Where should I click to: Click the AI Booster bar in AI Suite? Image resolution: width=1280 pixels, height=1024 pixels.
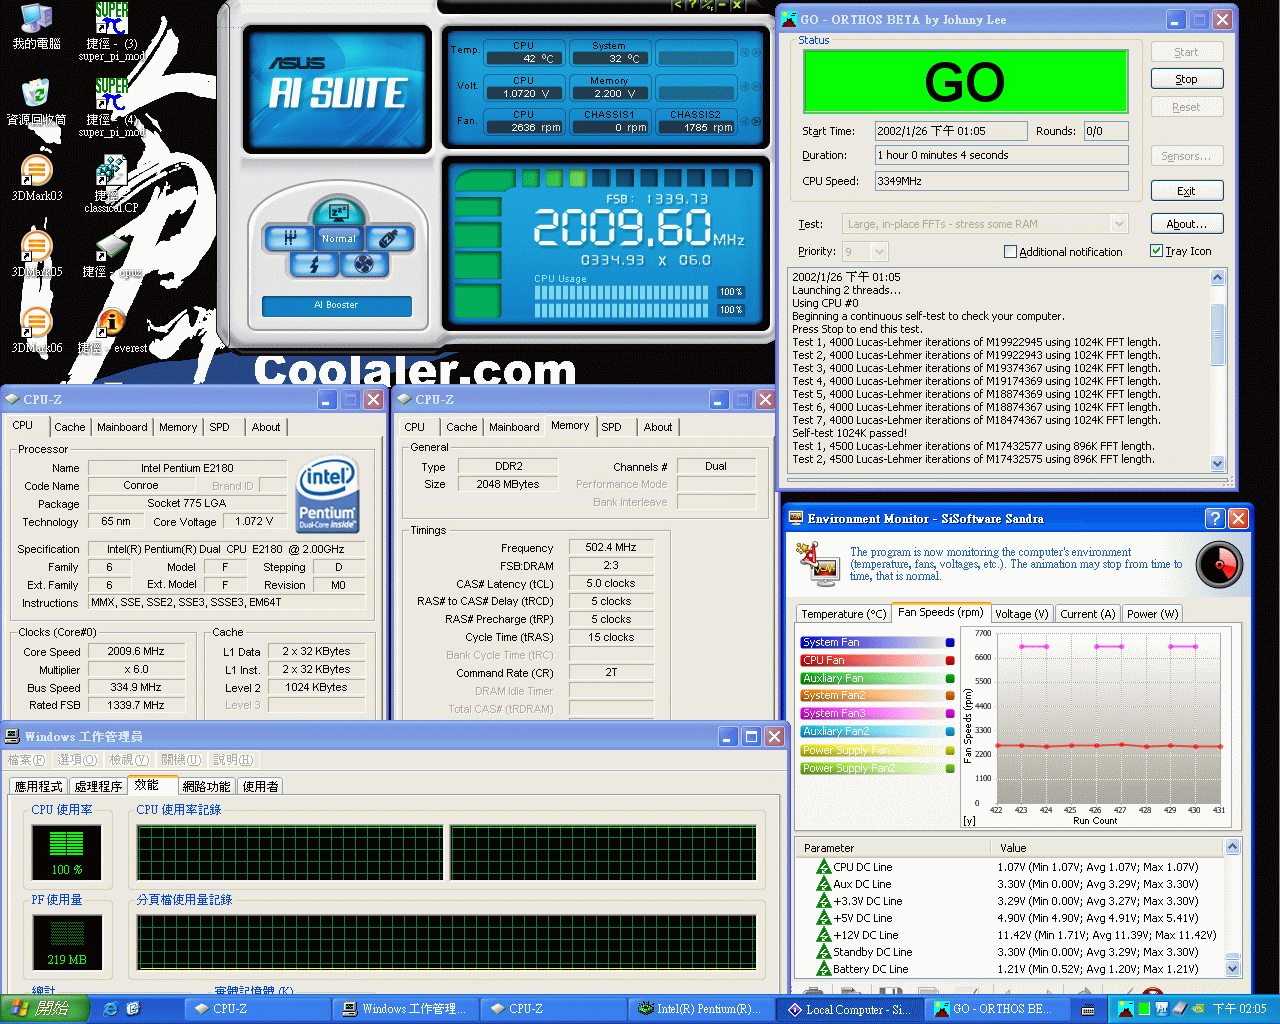point(337,305)
